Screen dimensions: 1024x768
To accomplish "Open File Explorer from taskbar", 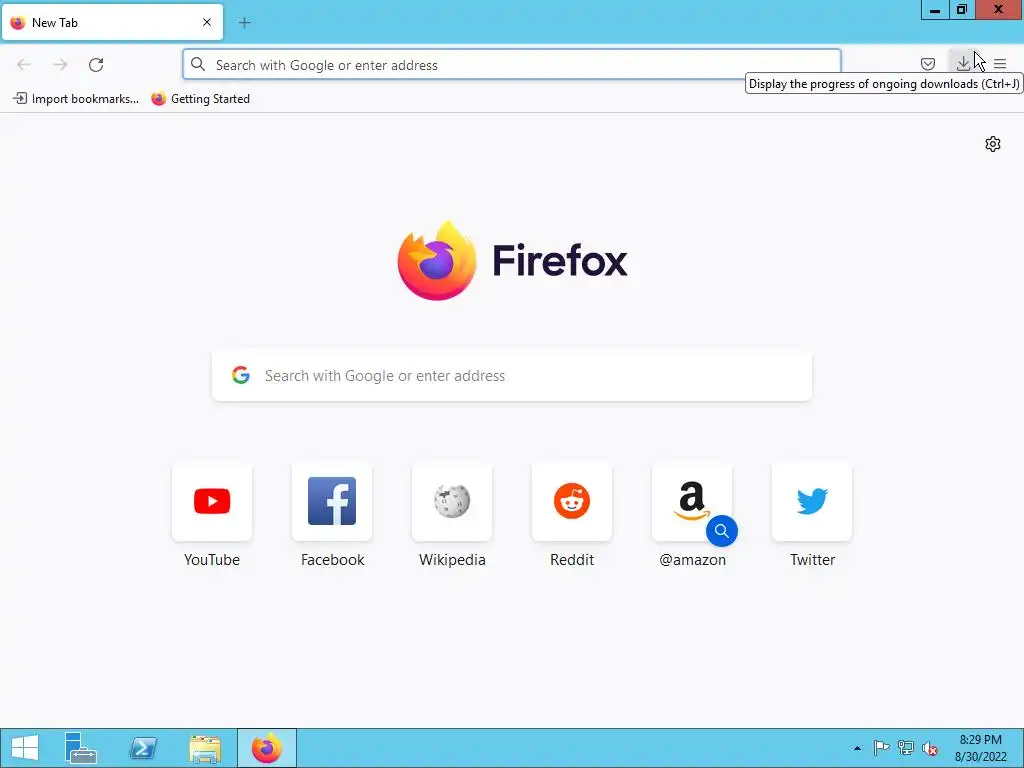I will (x=205, y=748).
